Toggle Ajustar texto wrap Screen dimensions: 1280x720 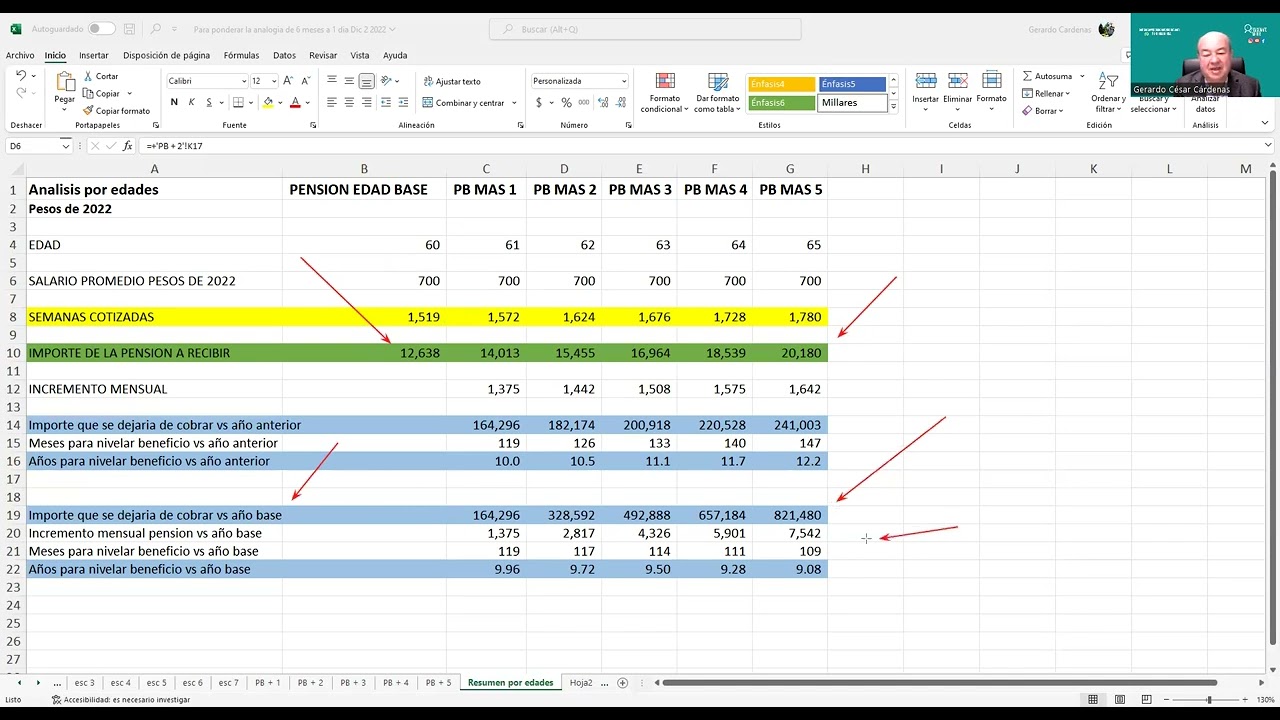(x=452, y=81)
